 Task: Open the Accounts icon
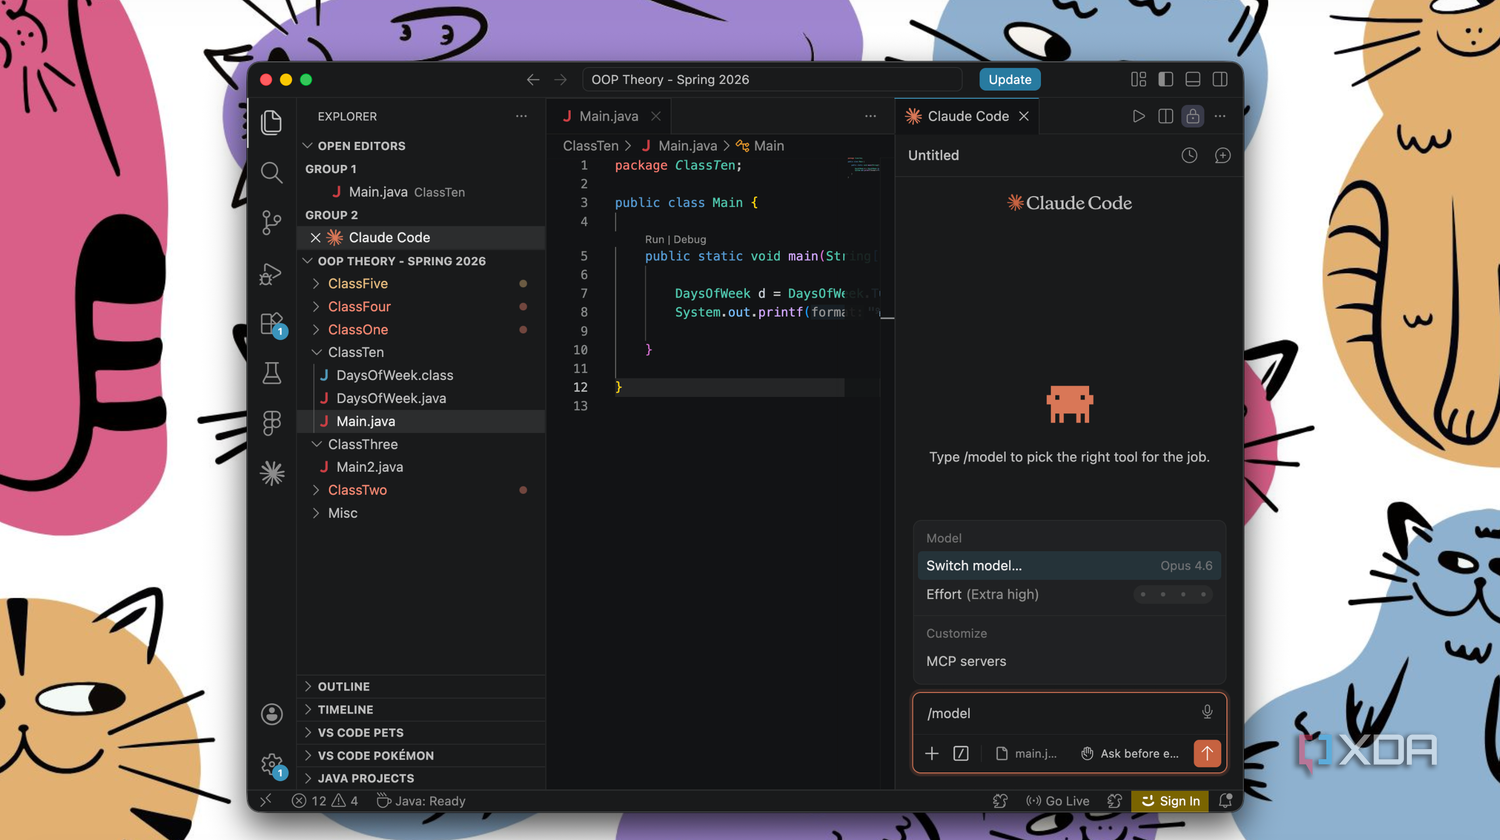[271, 714]
